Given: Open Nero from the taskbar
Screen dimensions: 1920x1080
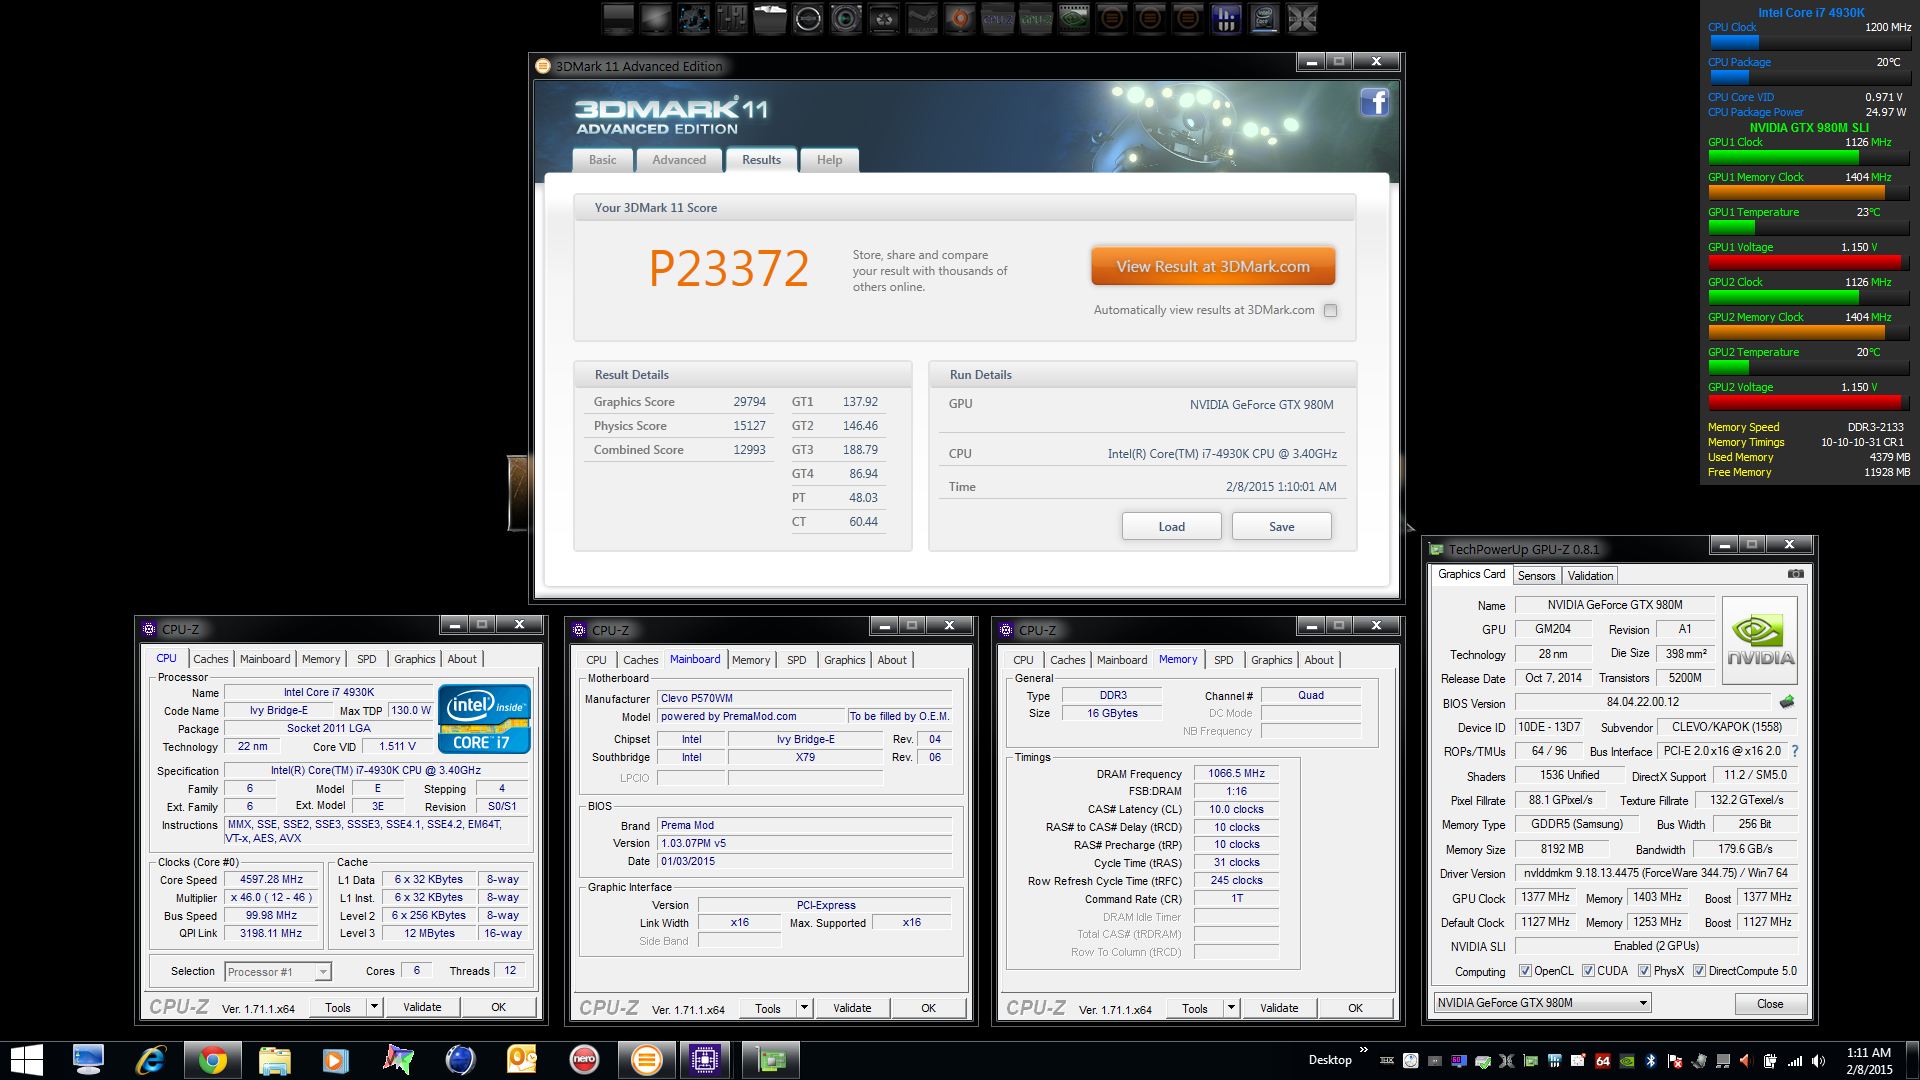Looking at the screenshot, I should [x=584, y=1060].
